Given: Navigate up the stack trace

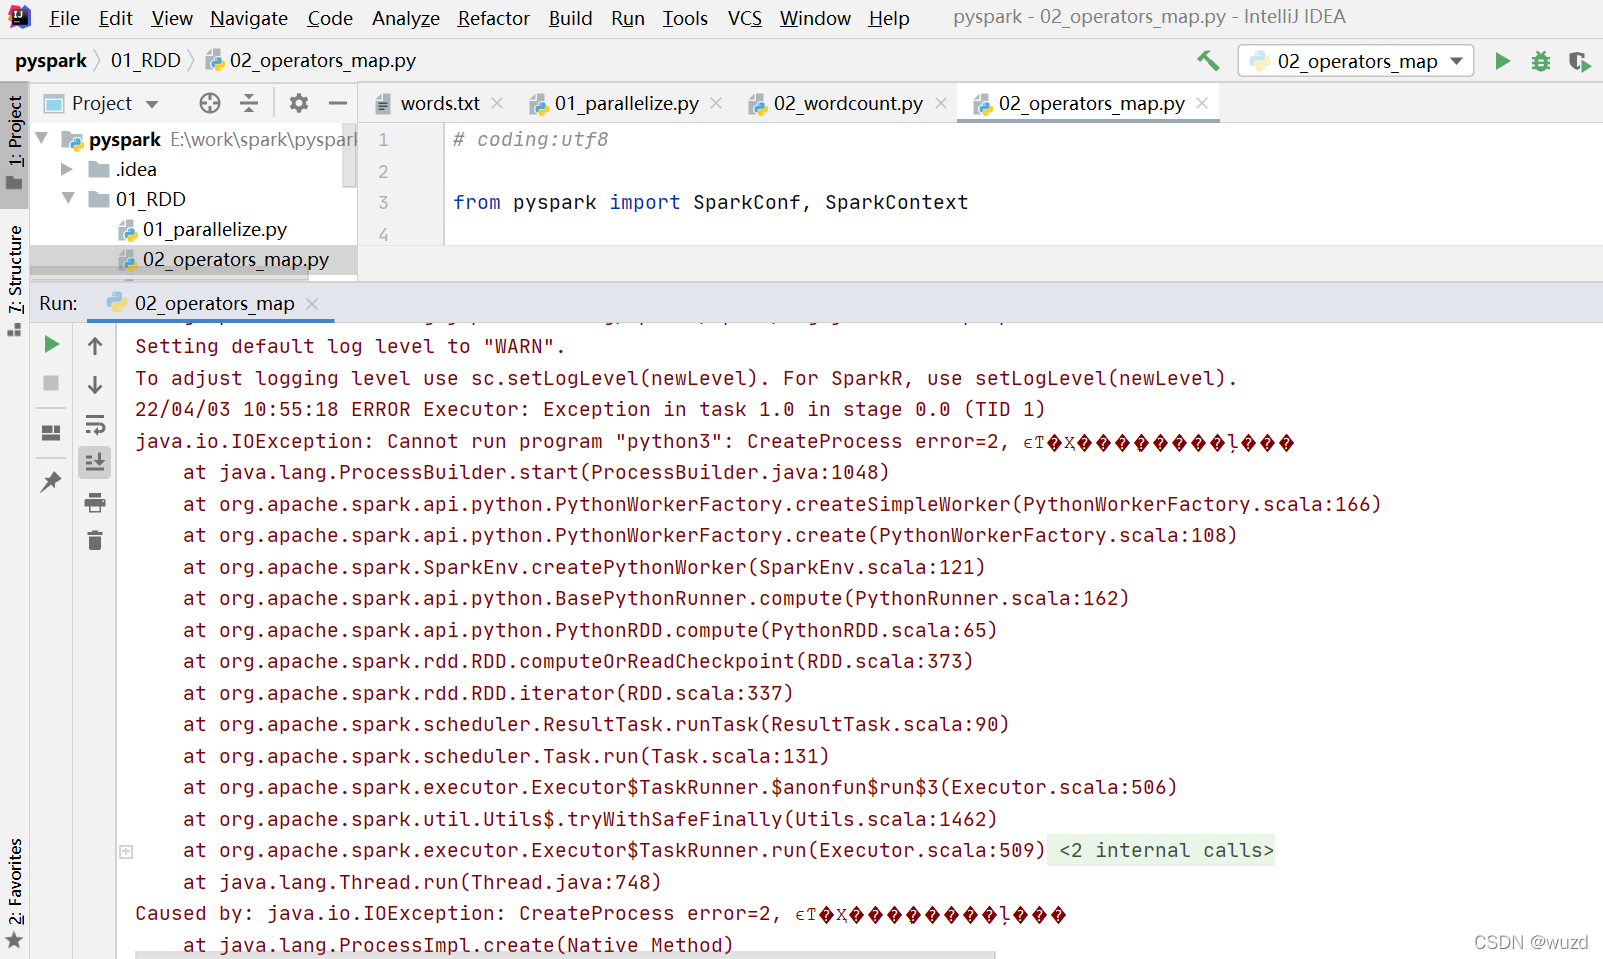Looking at the screenshot, I should [94, 344].
